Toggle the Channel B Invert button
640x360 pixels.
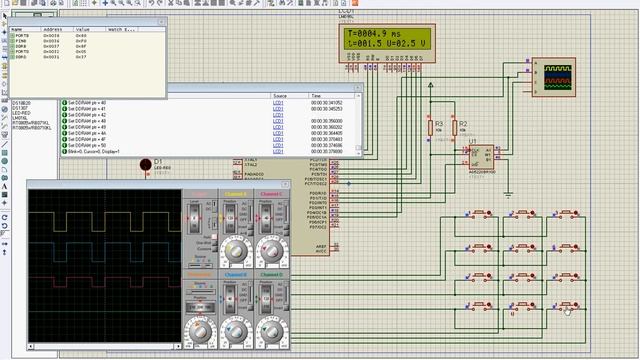(x=250, y=309)
